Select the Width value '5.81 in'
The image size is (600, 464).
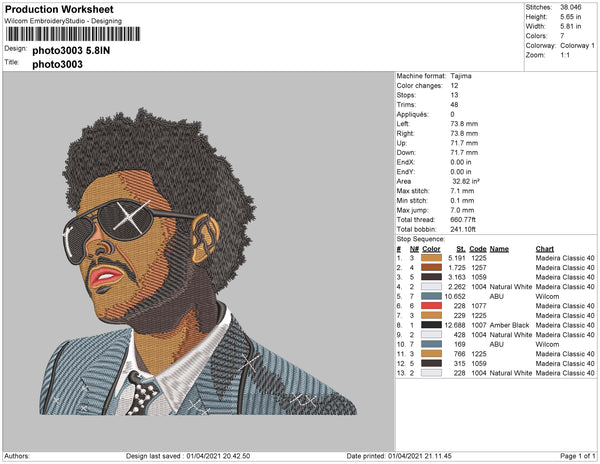pyautogui.click(x=571, y=26)
